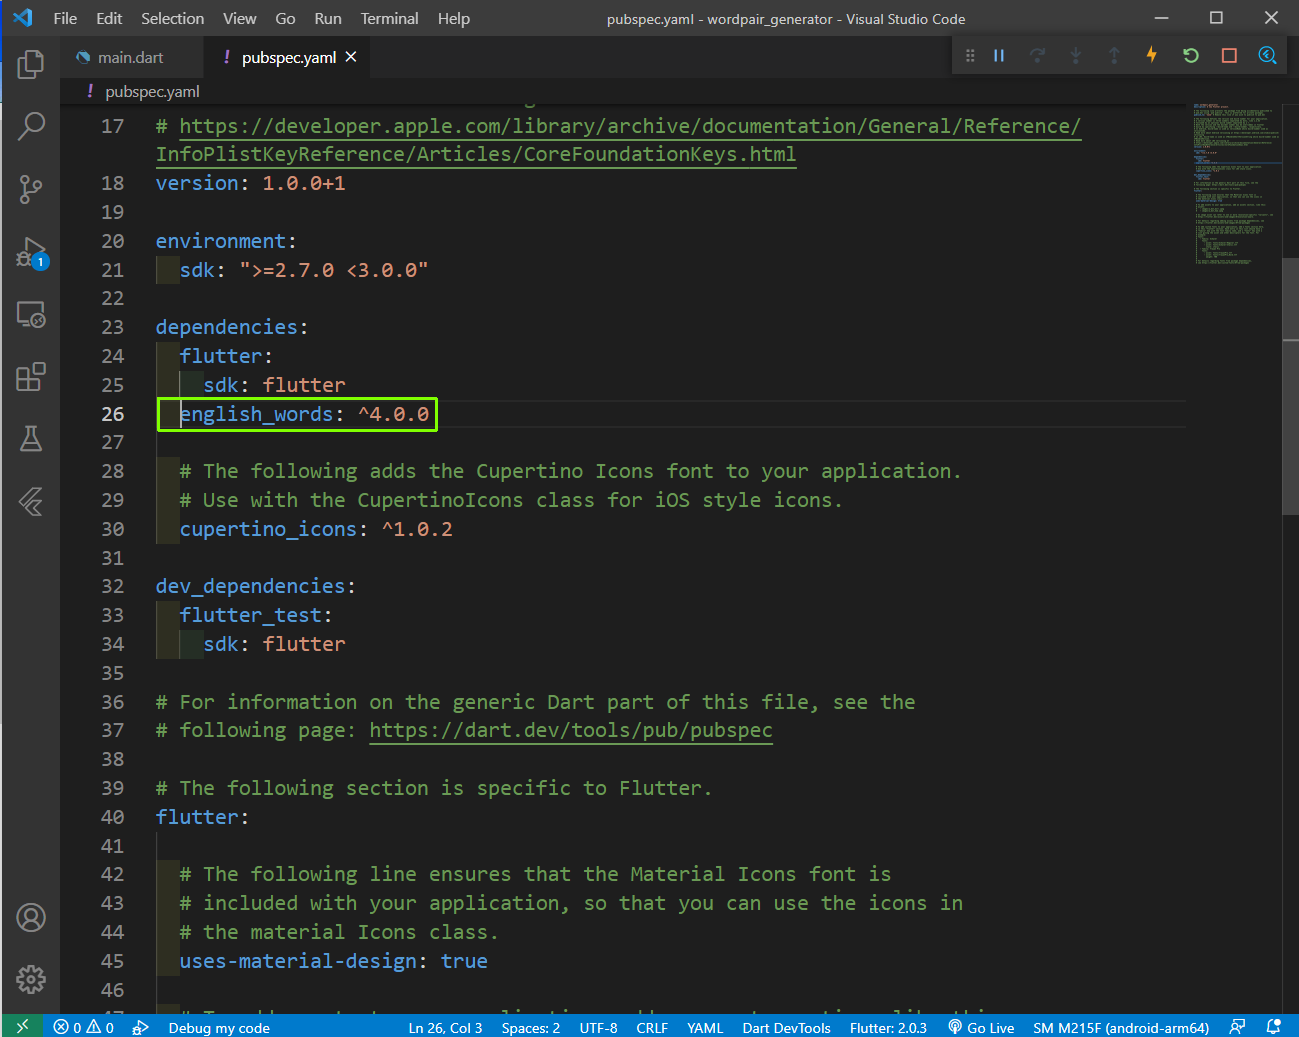Screen dimensions: 1299x1037
Task: Click the version: 1.0.0+1 line
Action: [251, 183]
